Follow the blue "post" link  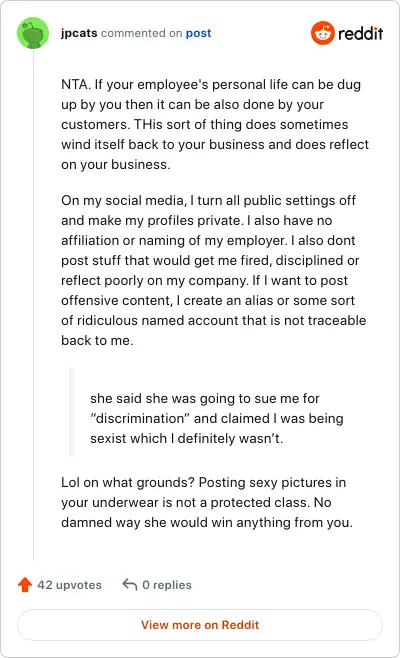click(199, 33)
